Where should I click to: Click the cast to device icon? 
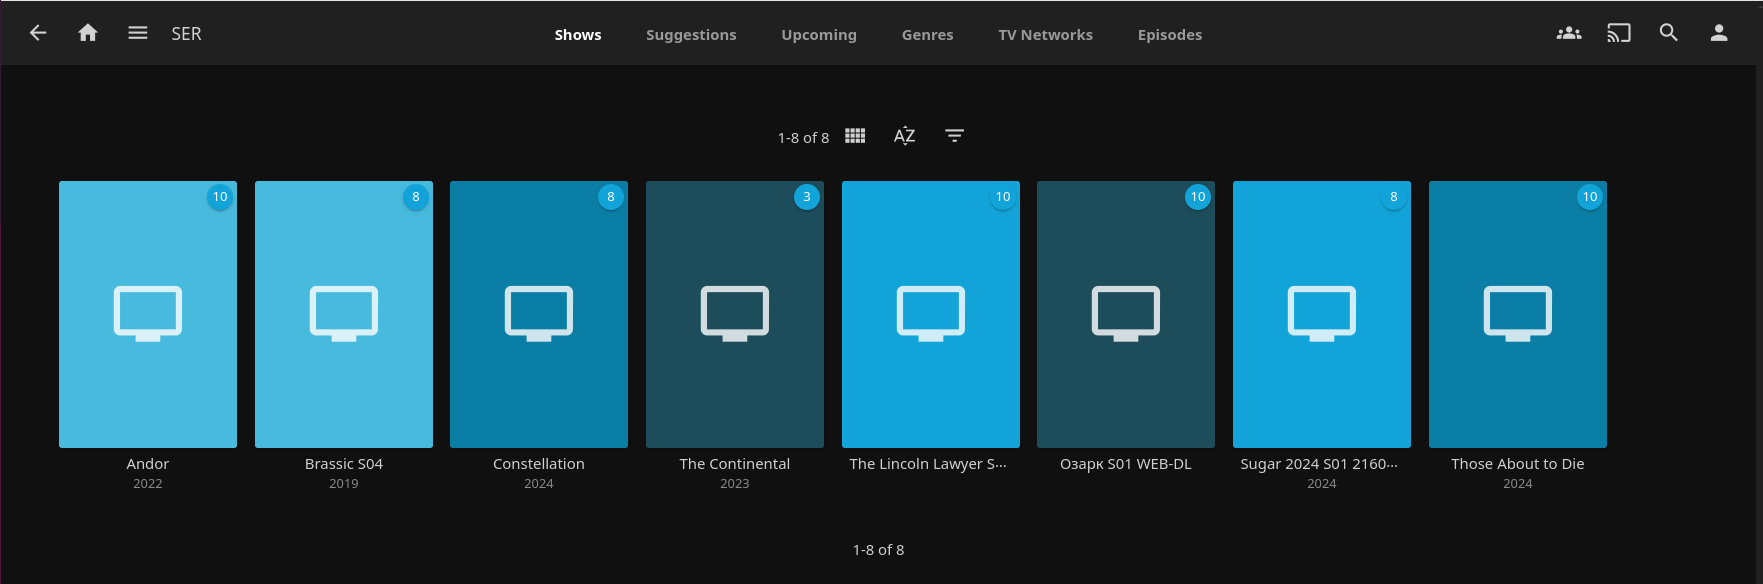point(1619,33)
